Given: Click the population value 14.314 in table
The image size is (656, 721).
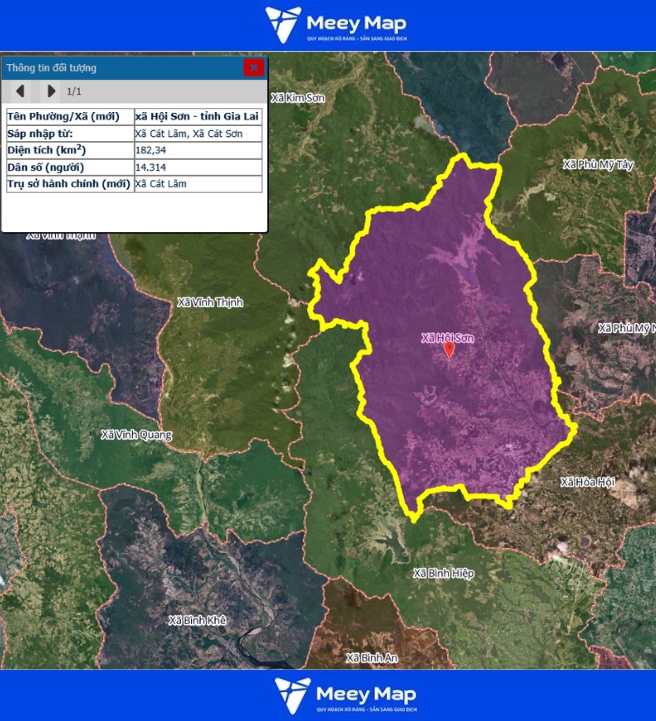Looking at the screenshot, I should coord(150,167).
